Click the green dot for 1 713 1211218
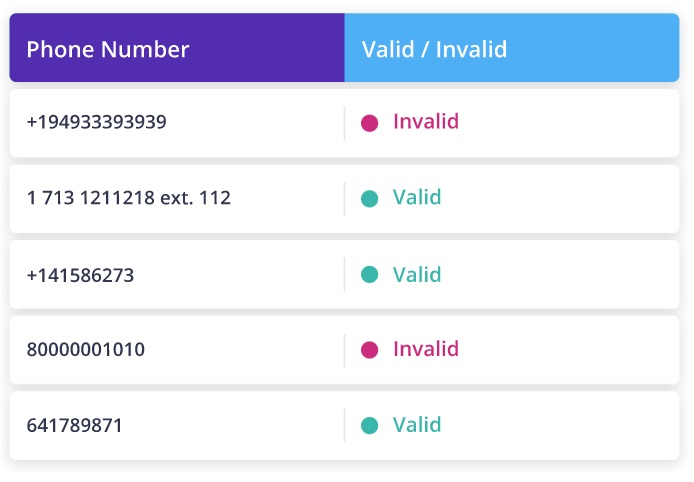This screenshot has width=694, height=482. [369, 198]
